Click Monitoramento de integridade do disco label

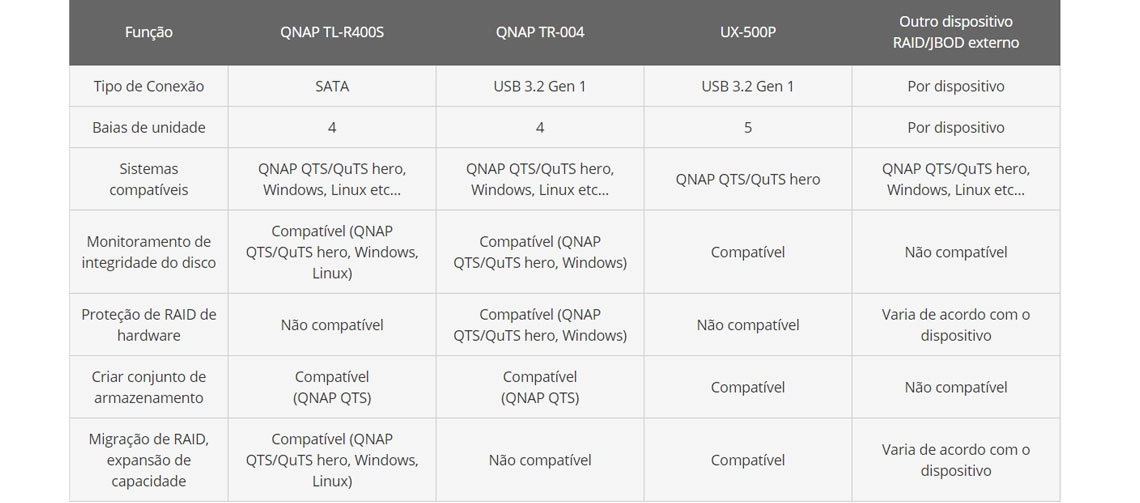148,252
